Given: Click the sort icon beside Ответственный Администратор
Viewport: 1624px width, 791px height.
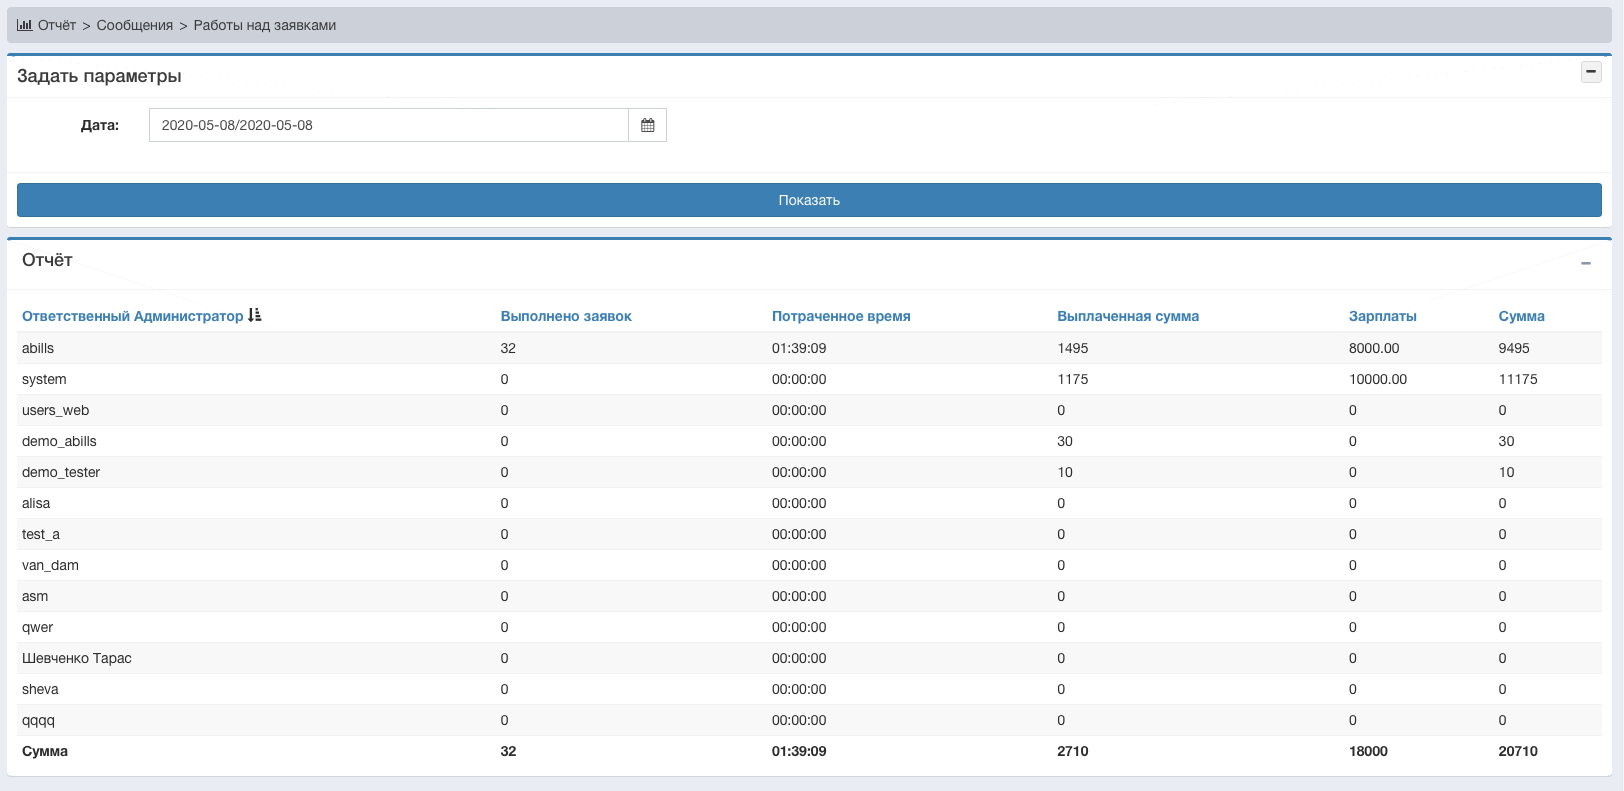Looking at the screenshot, I should [255, 315].
